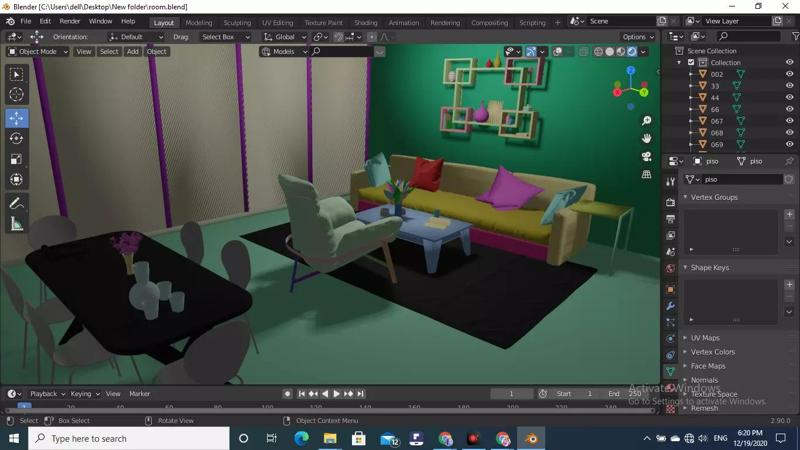Switch to the Modeling workspace tab
Image resolution: width=800 pixels, height=450 pixels.
[198, 22]
